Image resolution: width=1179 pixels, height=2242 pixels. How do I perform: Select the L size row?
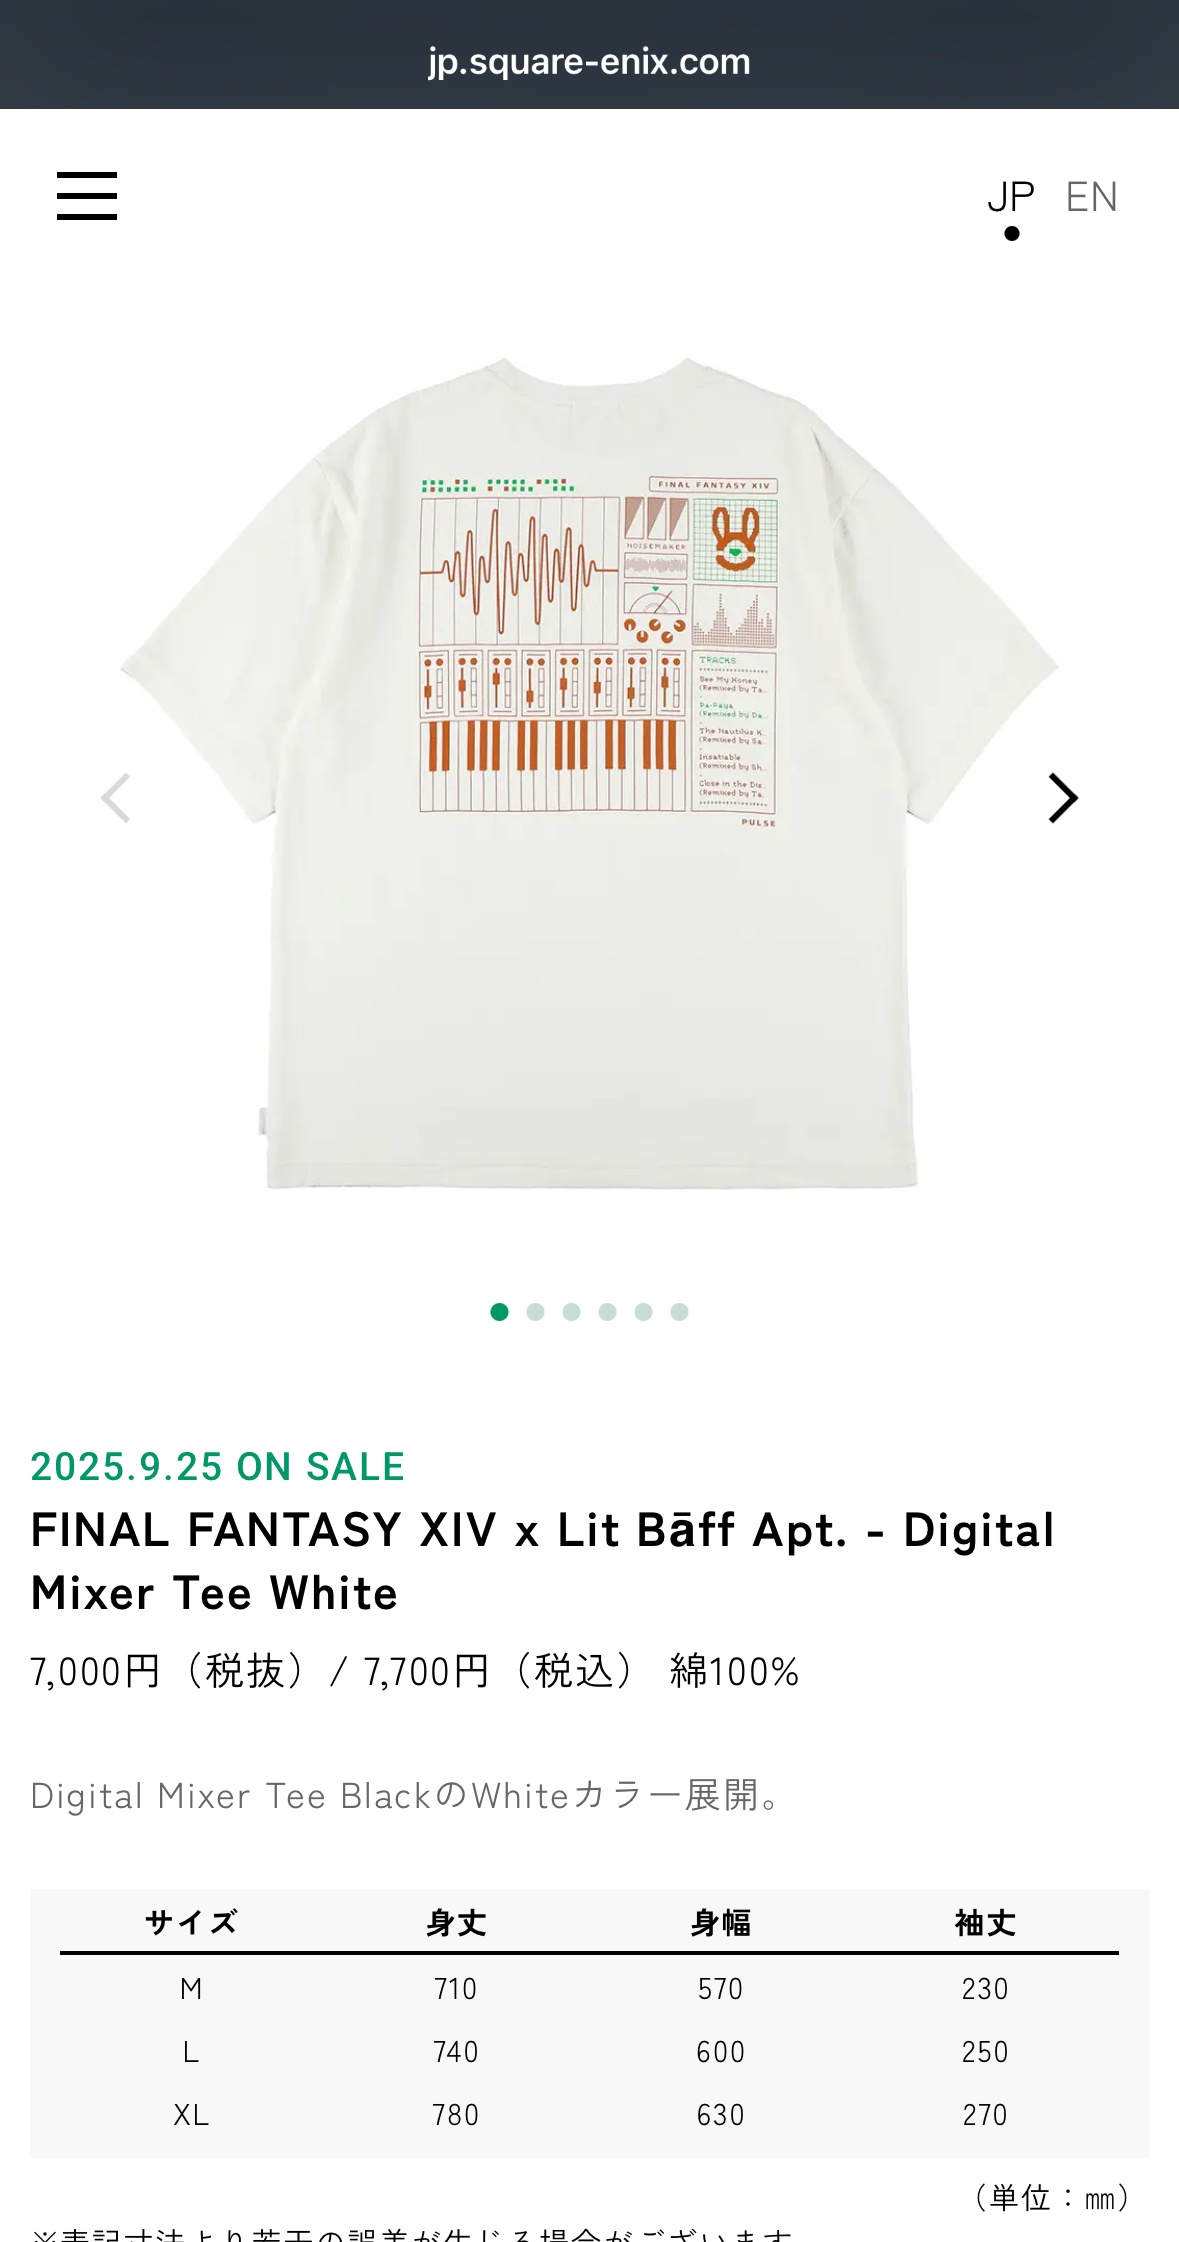click(589, 2052)
